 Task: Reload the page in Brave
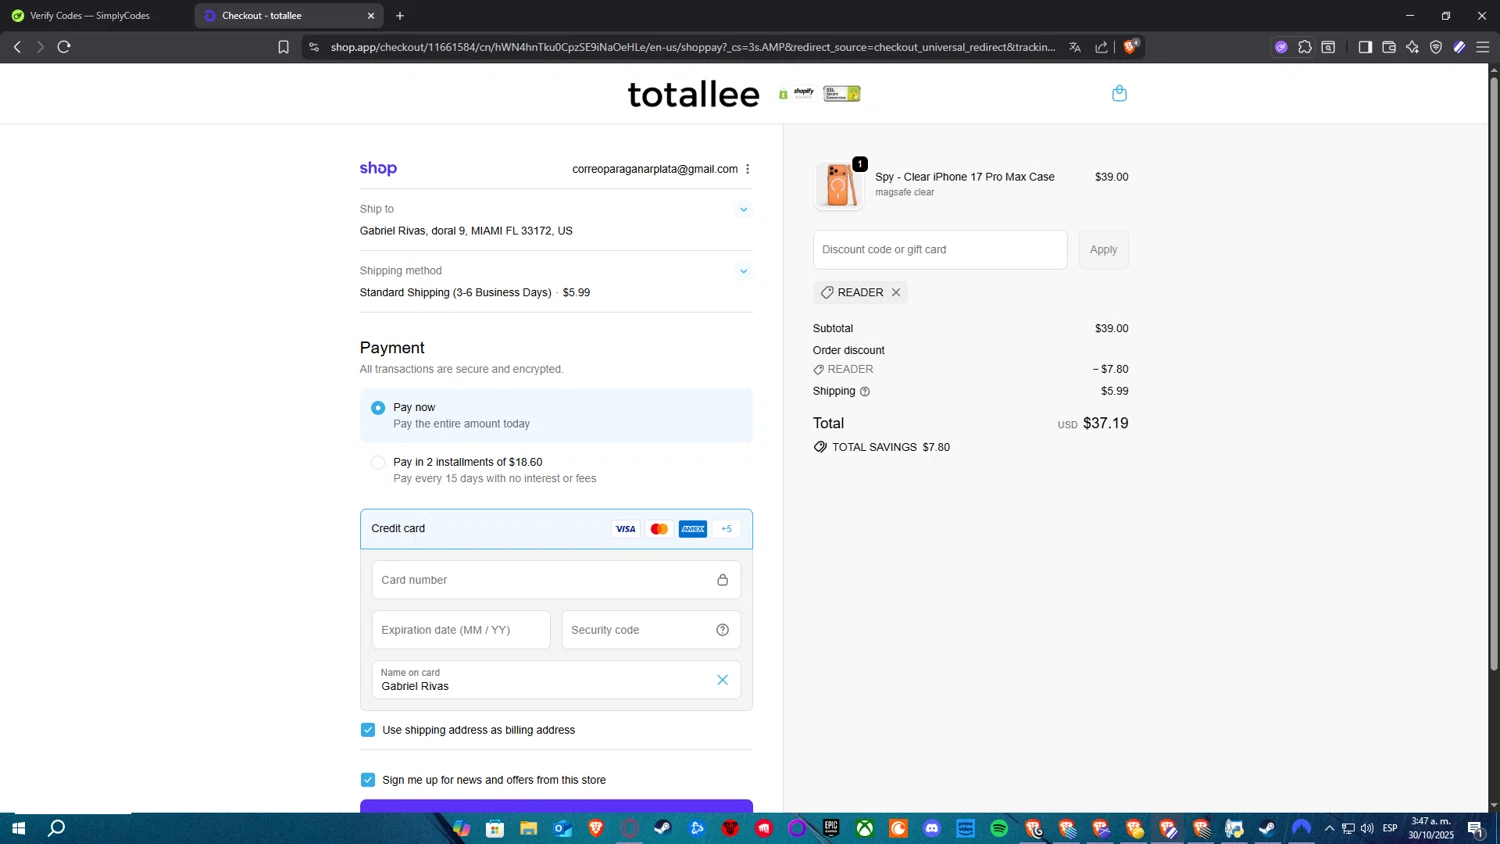click(x=64, y=47)
